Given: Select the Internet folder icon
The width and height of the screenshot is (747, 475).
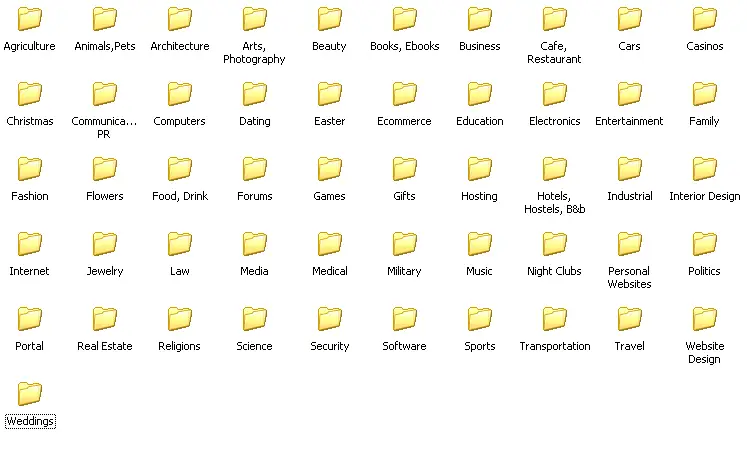Looking at the screenshot, I should [30, 244].
